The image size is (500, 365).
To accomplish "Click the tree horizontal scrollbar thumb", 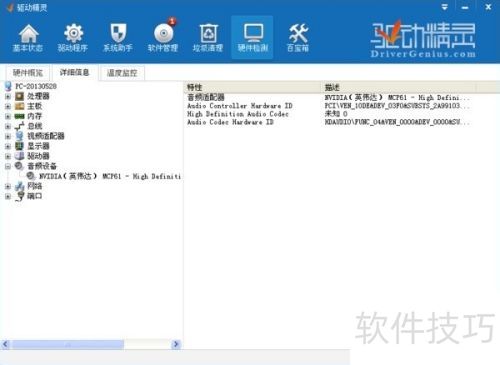I will point(68,344).
